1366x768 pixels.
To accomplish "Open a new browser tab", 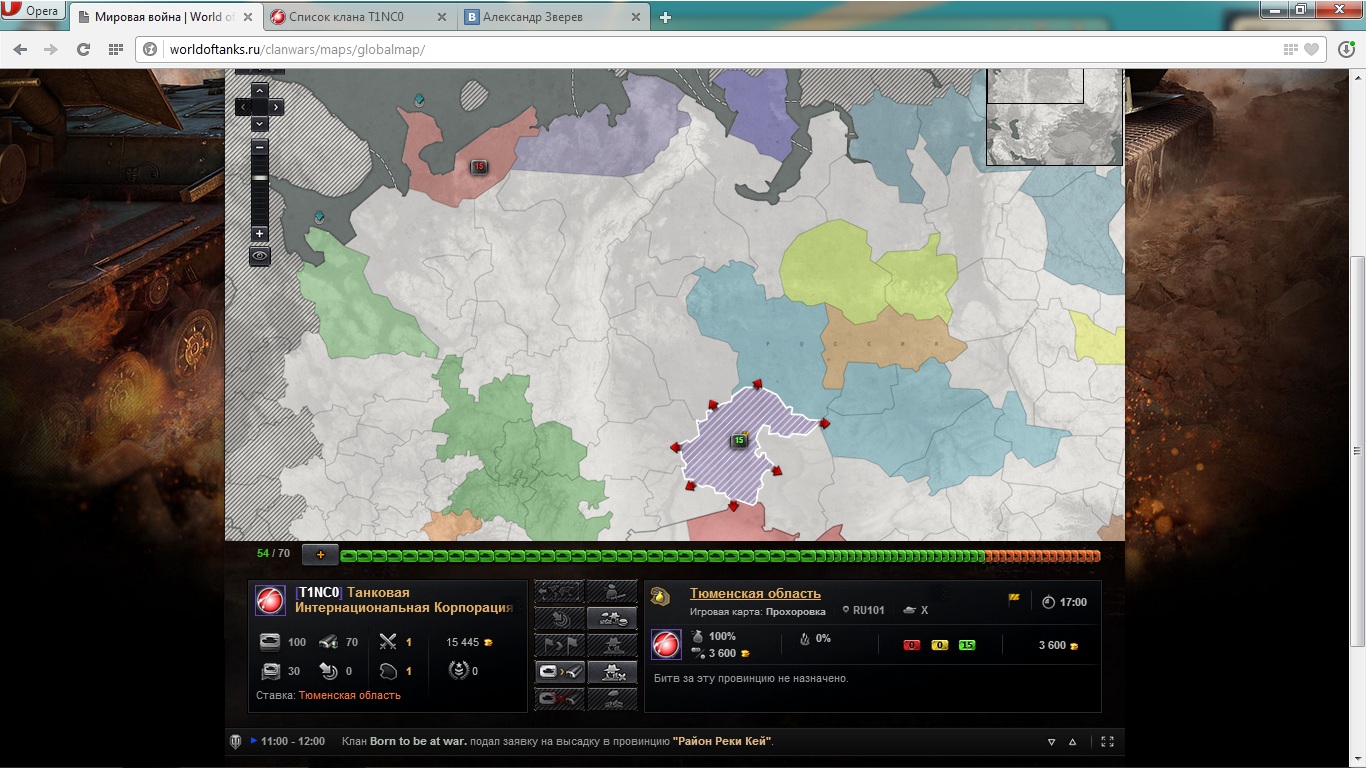I will point(665,17).
